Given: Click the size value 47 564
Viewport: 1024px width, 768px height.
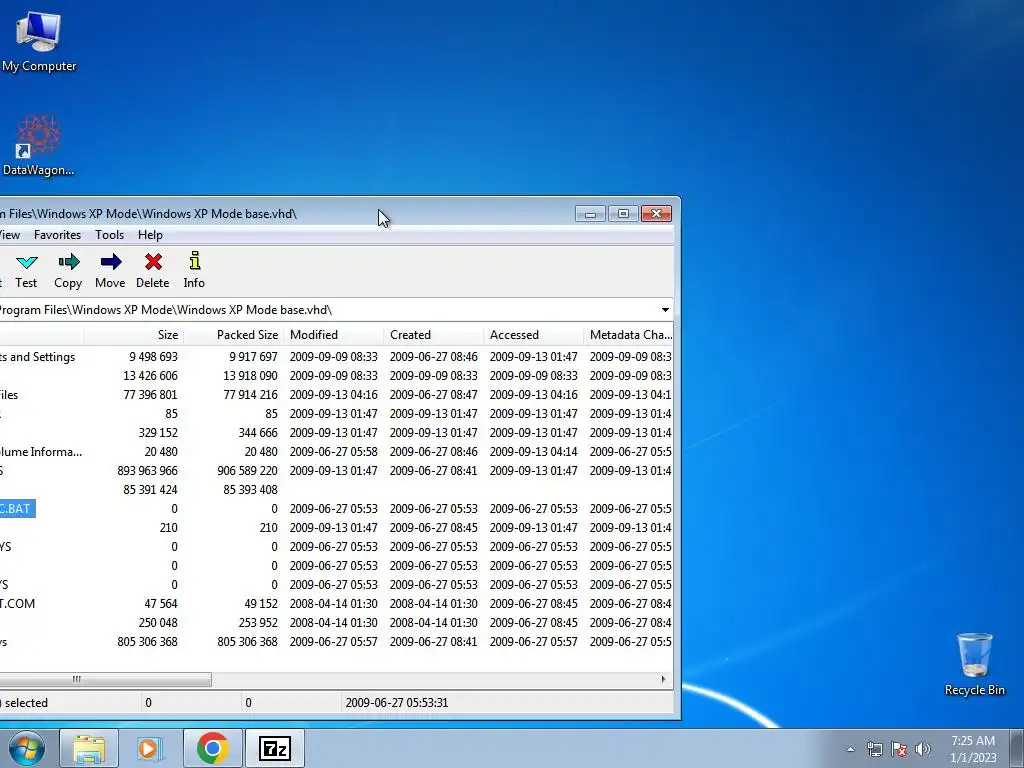Looking at the screenshot, I should pos(161,604).
